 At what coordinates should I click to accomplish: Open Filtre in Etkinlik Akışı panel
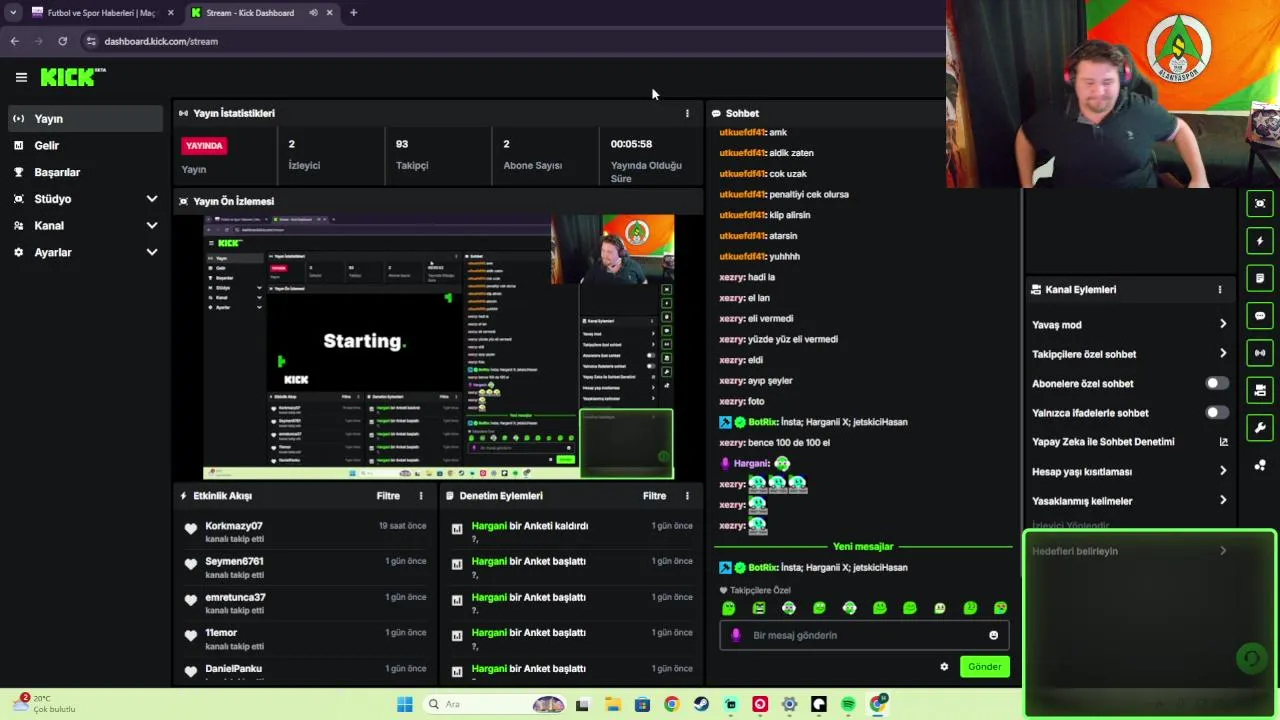(x=388, y=496)
